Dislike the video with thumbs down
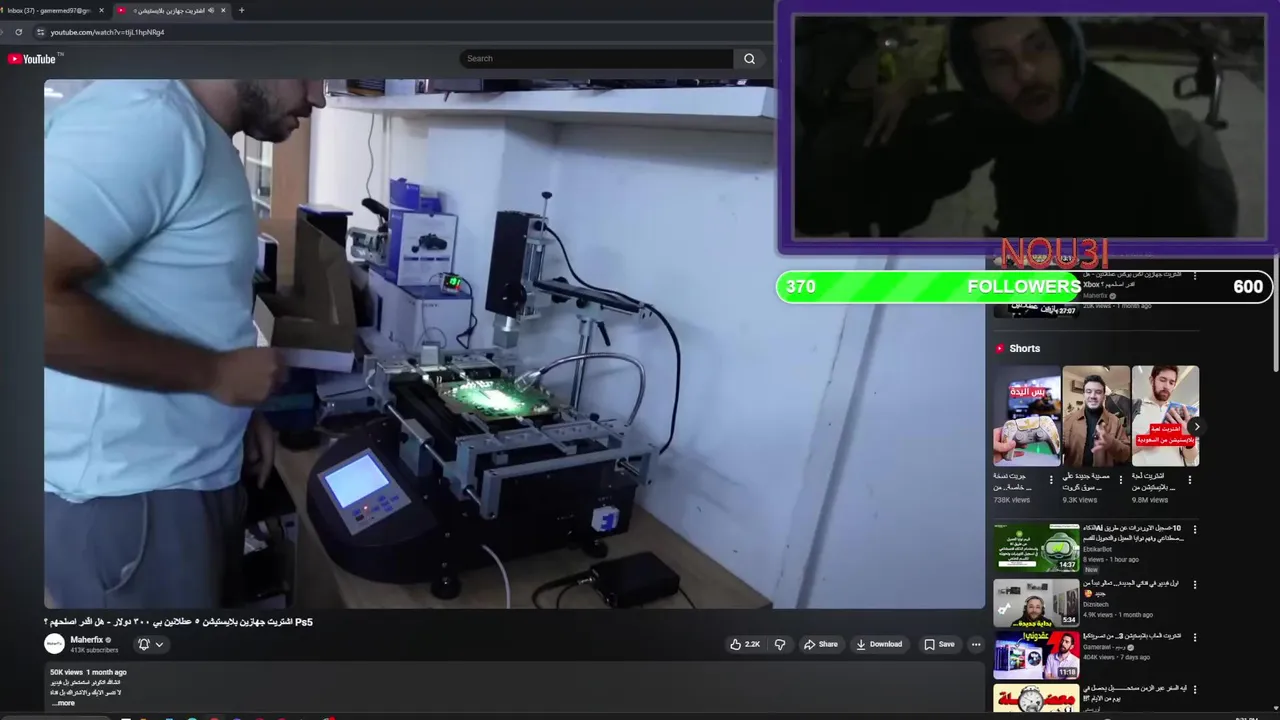This screenshot has height=720, width=1280. [x=780, y=644]
